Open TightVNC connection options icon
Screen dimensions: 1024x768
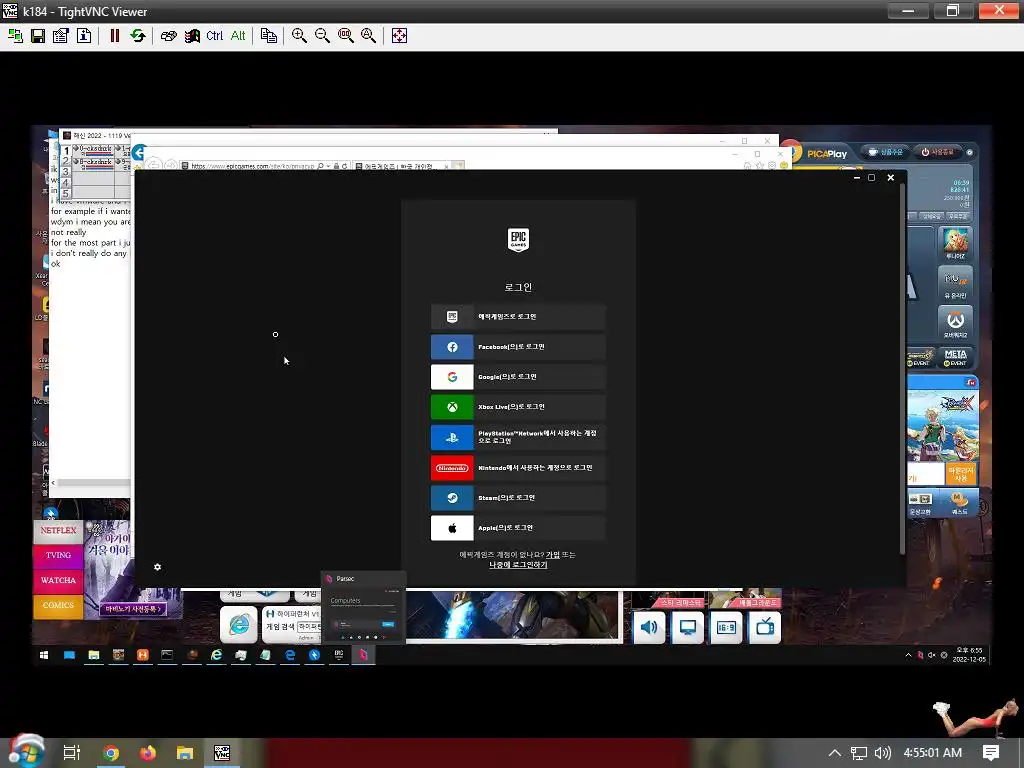point(61,36)
